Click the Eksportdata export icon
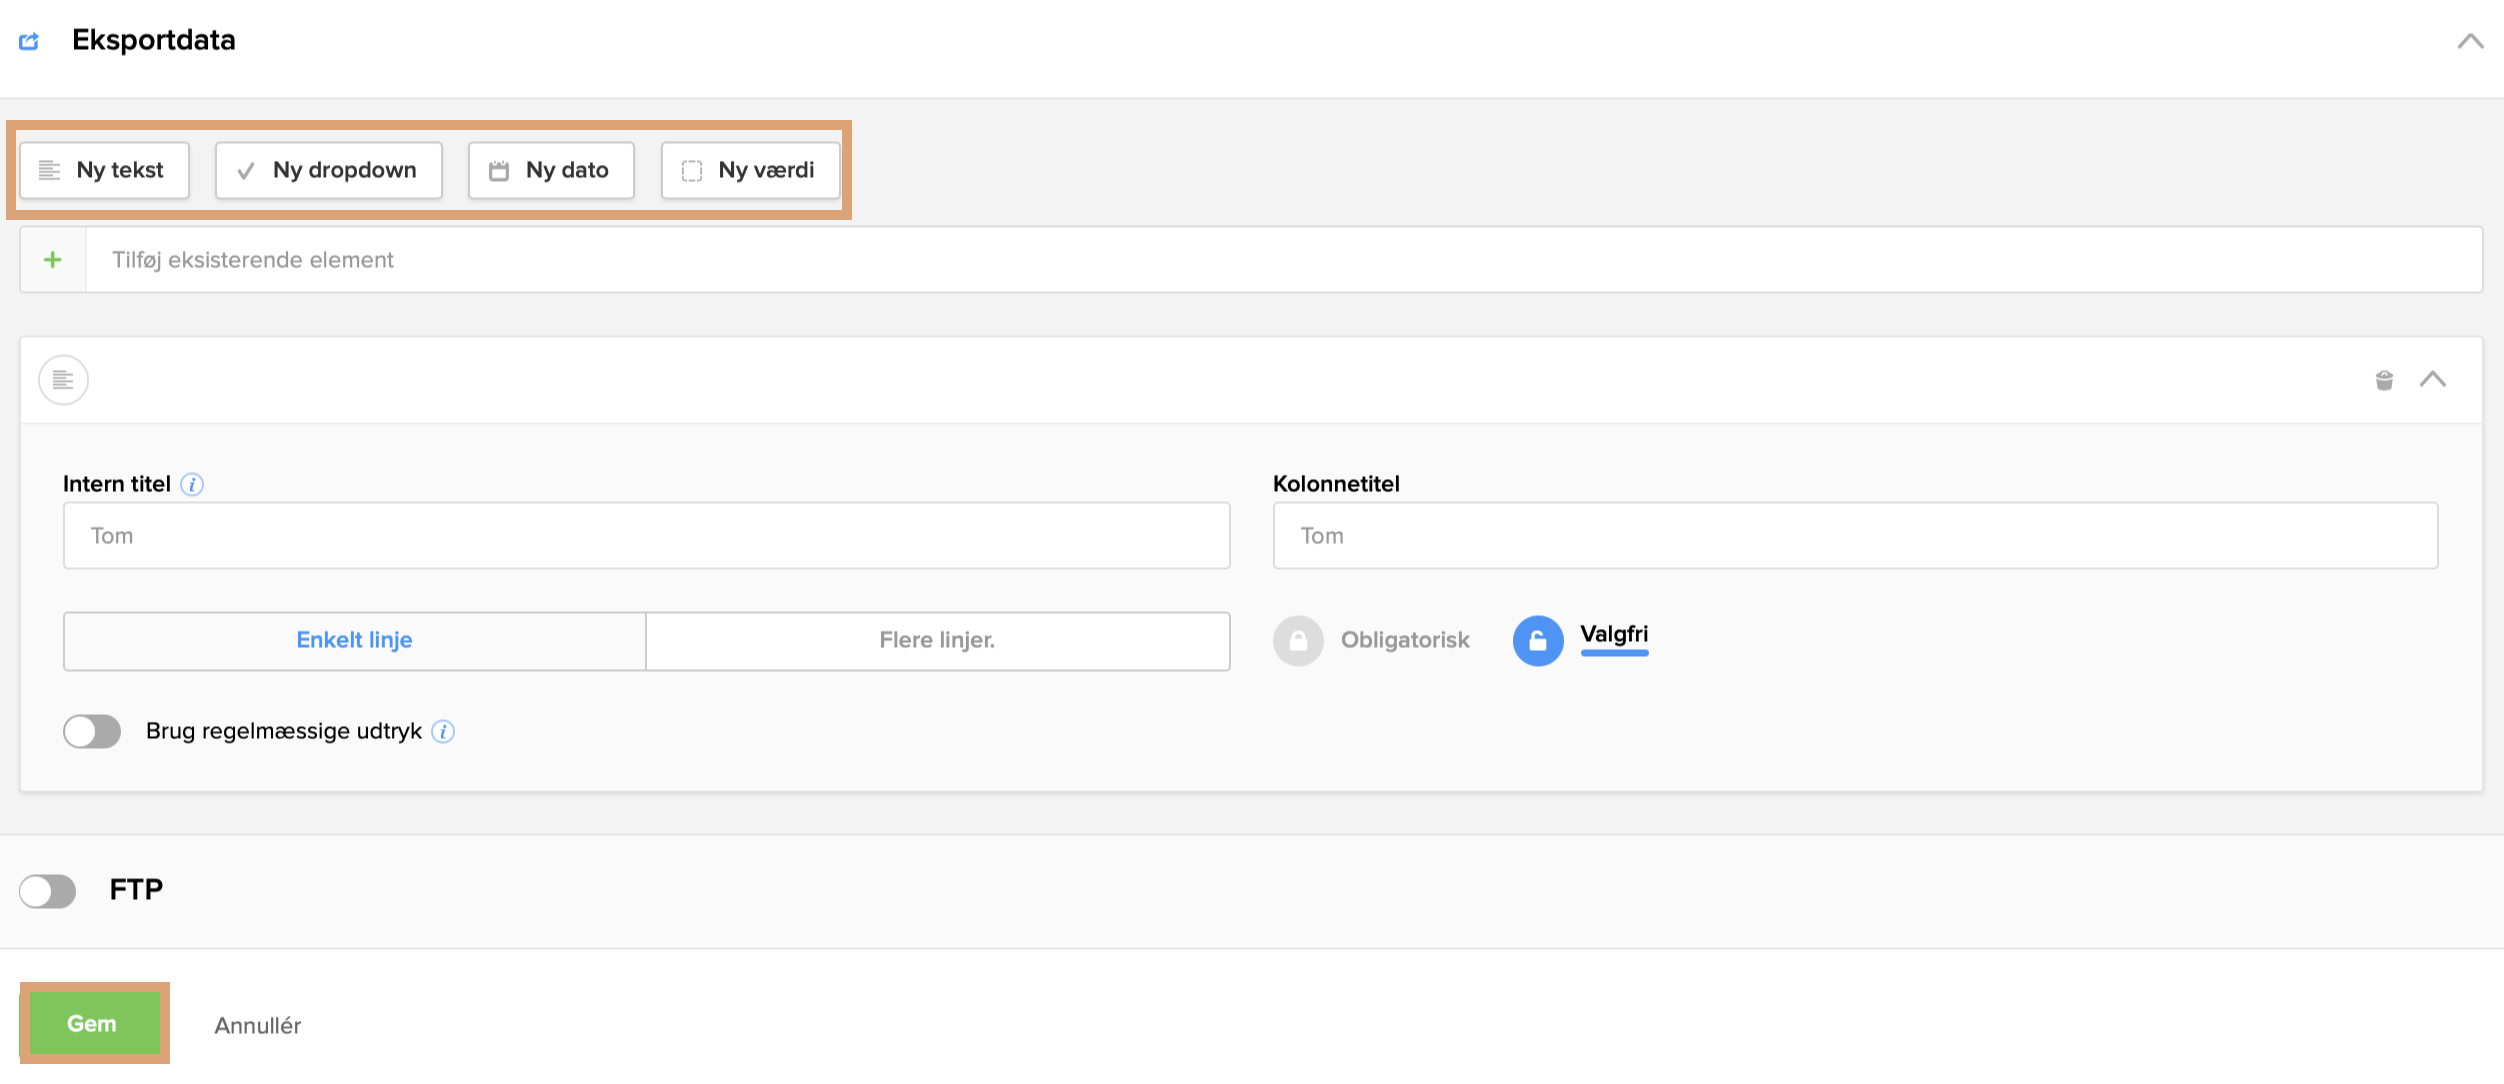 pyautogui.click(x=29, y=41)
